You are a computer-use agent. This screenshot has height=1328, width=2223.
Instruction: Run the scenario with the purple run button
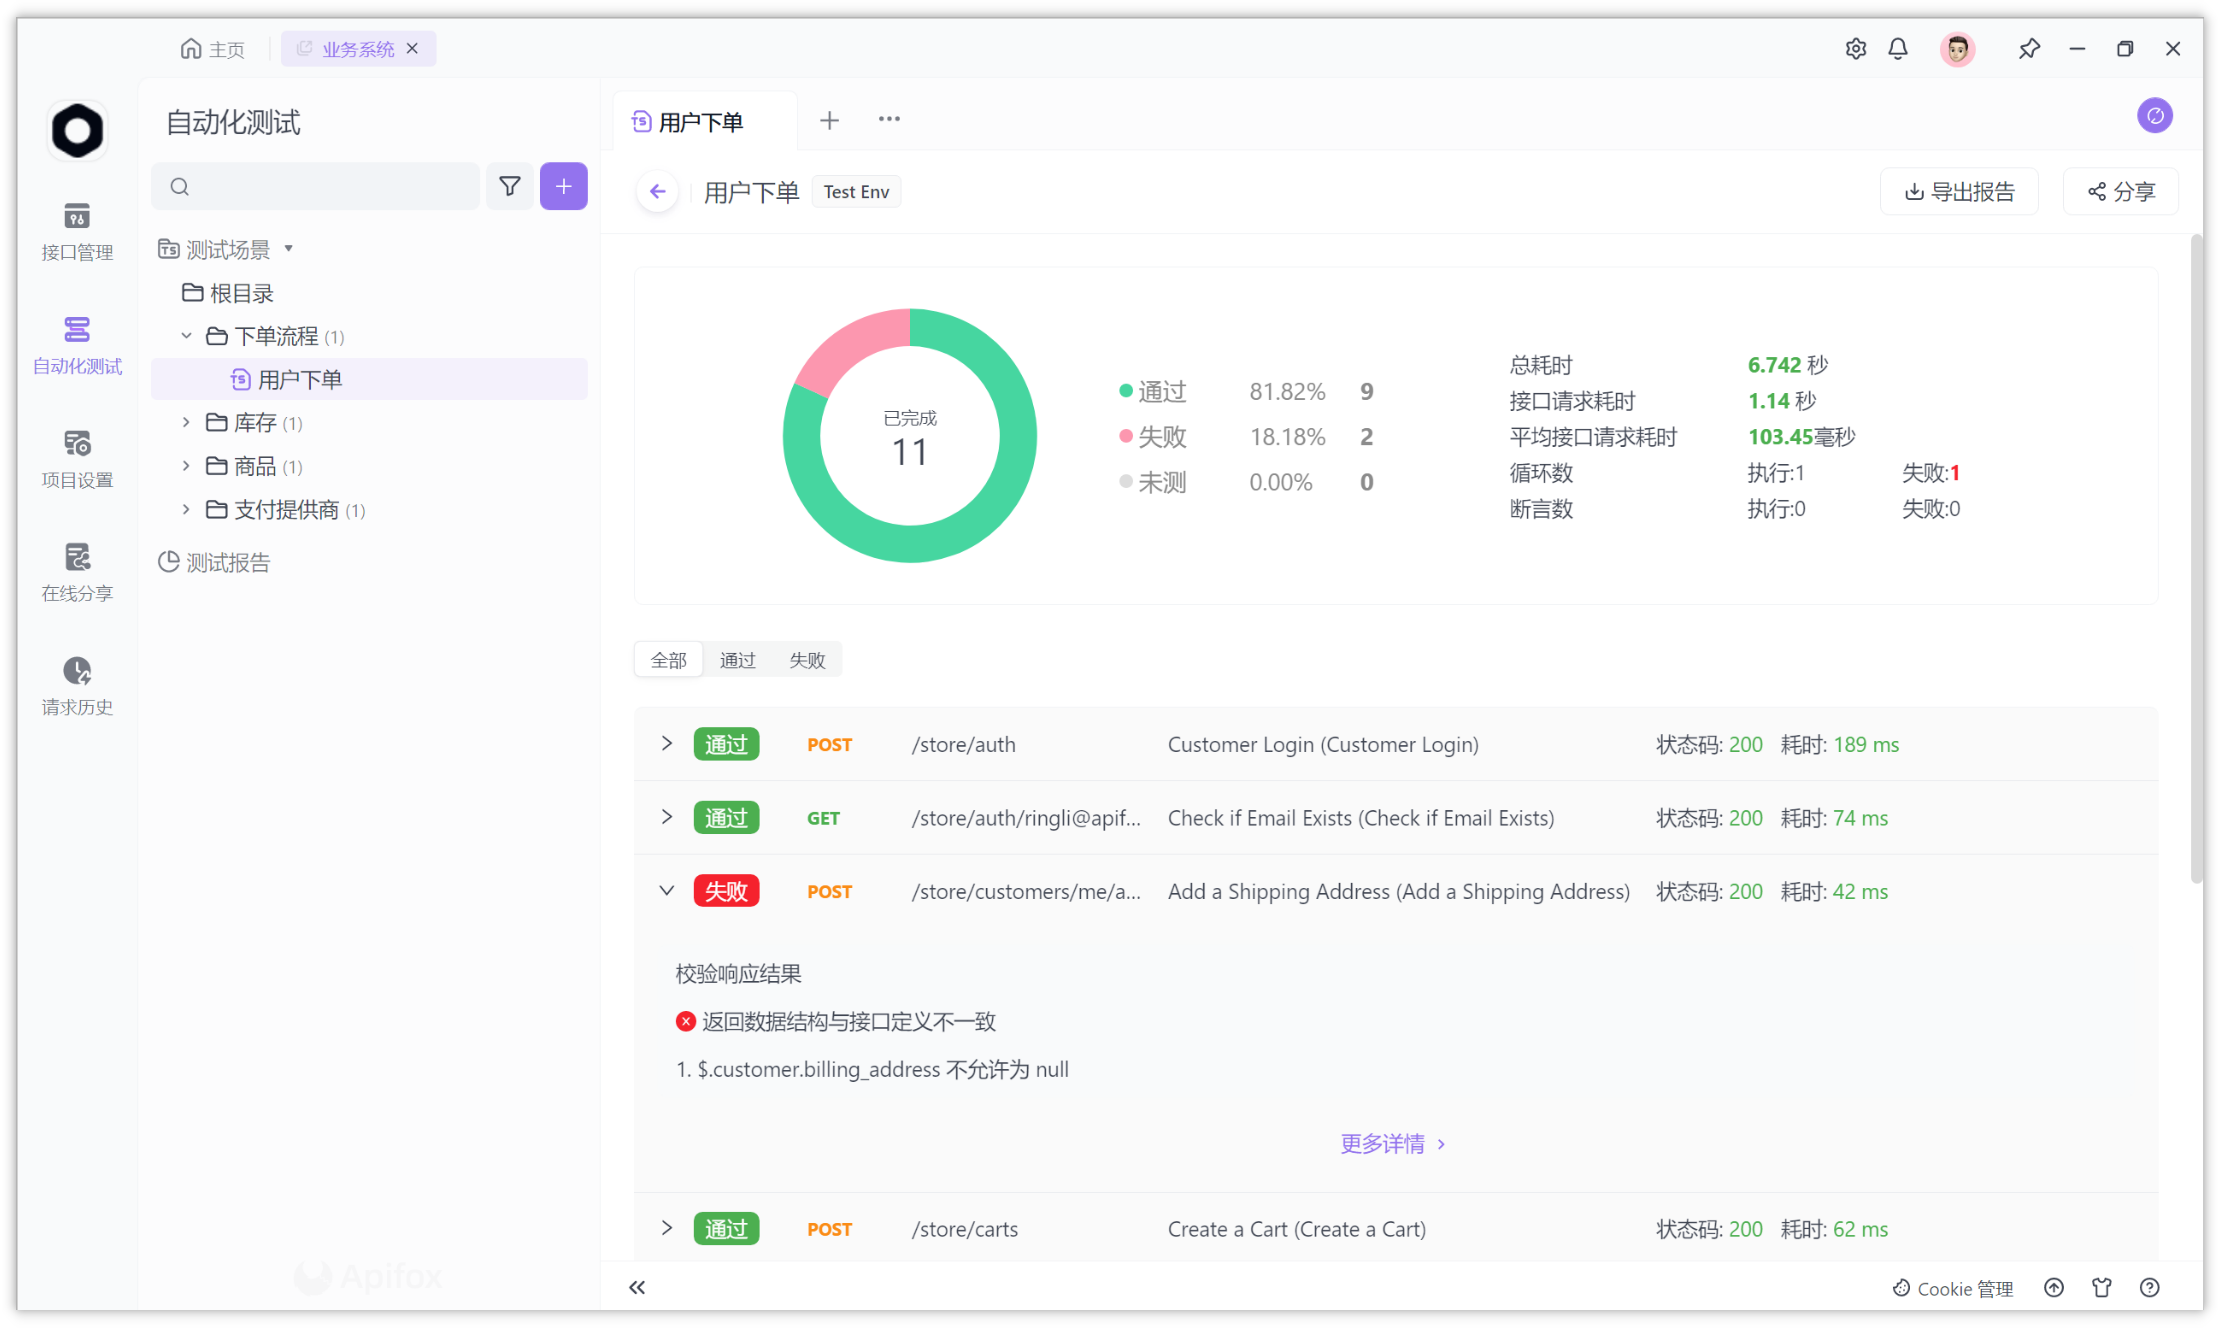point(2156,115)
